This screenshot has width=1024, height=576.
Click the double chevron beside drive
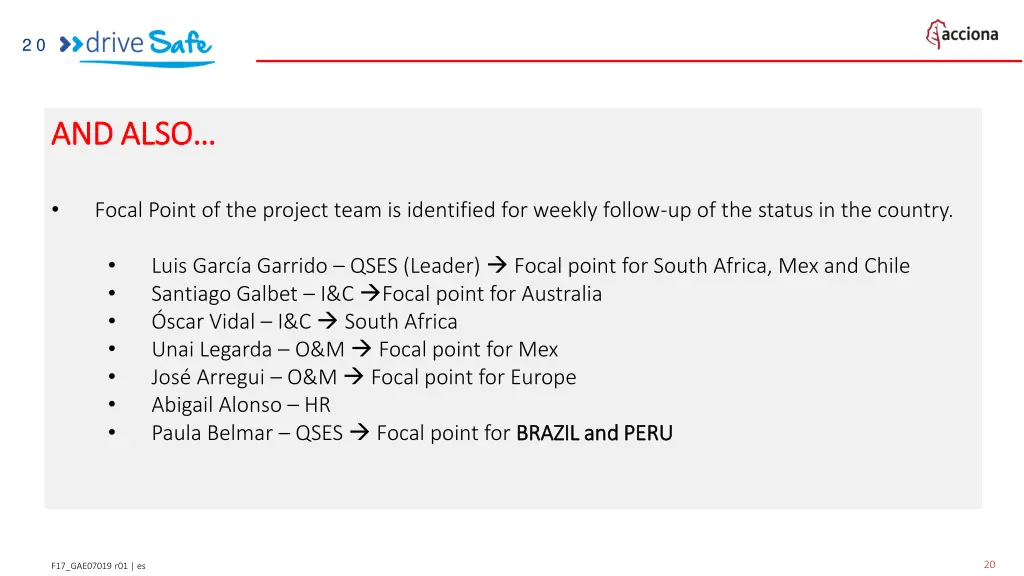(71, 44)
